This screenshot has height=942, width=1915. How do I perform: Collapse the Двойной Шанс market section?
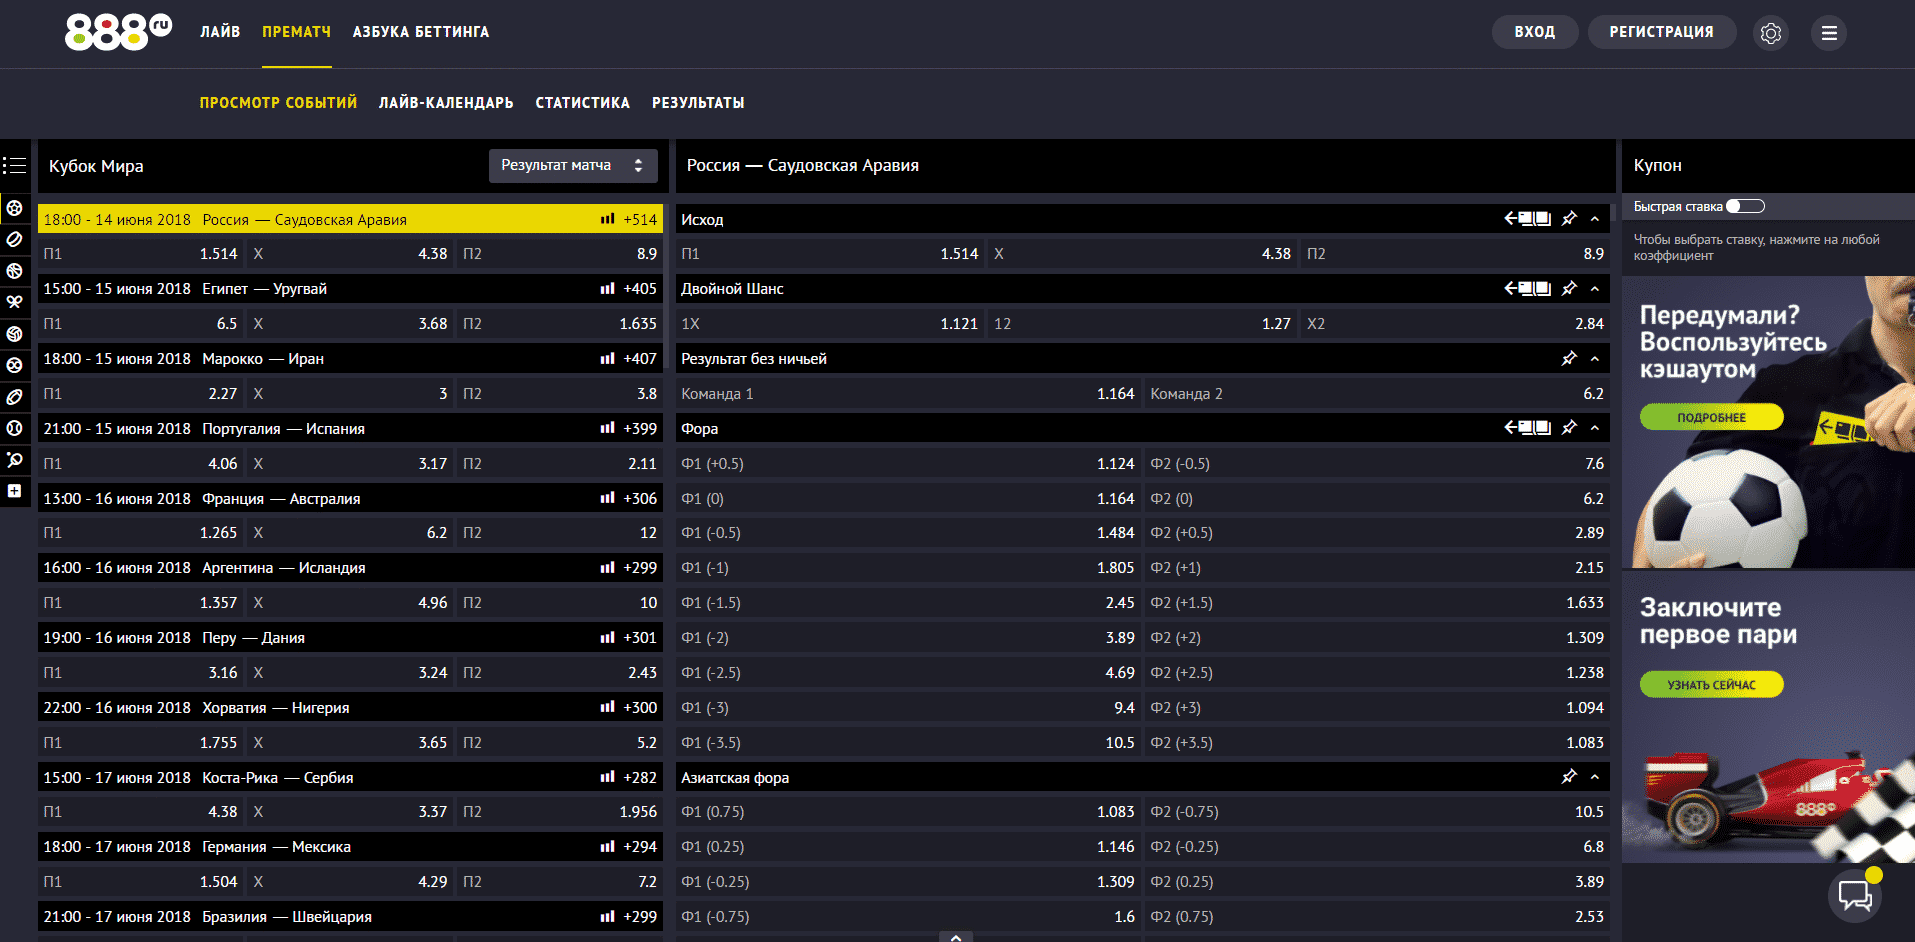click(x=1595, y=289)
